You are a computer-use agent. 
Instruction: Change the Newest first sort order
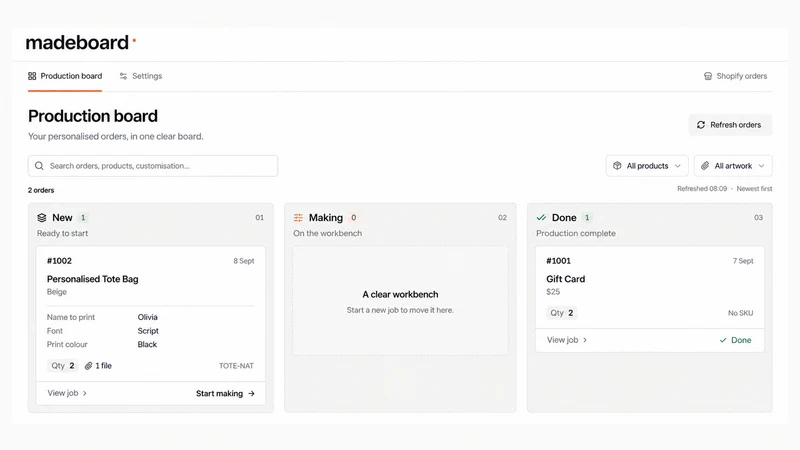click(x=754, y=189)
